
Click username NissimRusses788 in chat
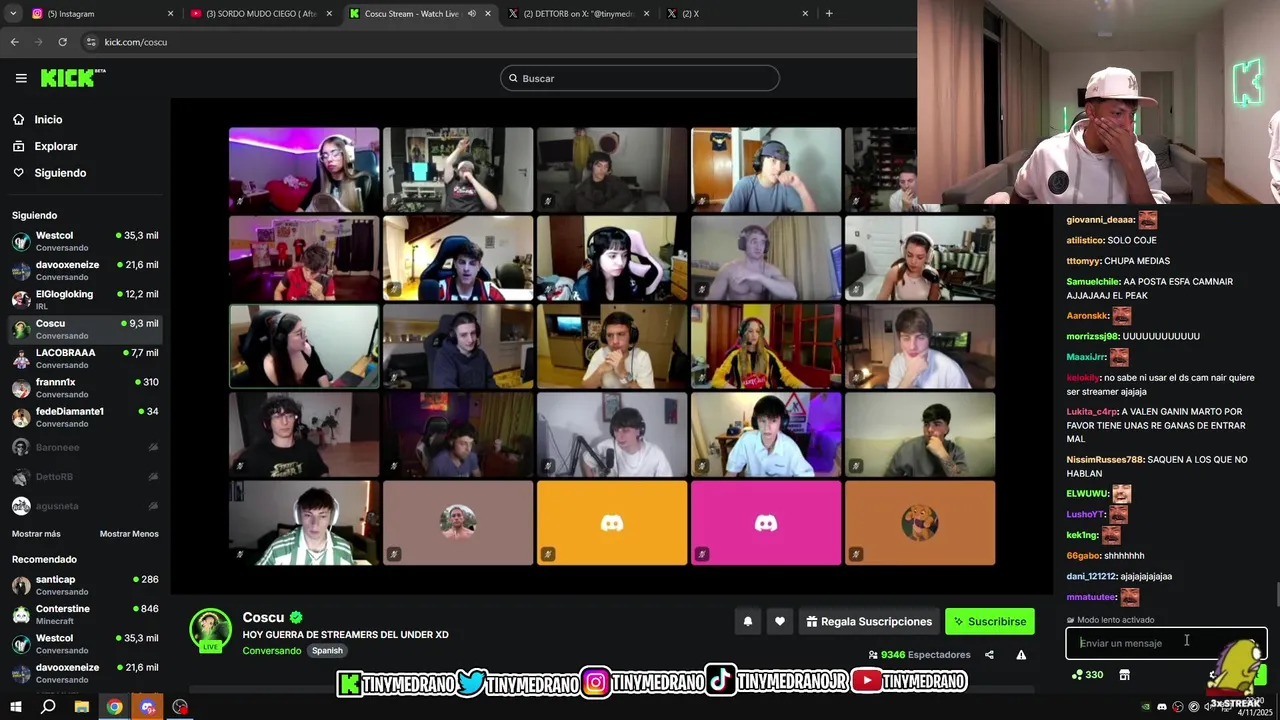[x=1105, y=460]
